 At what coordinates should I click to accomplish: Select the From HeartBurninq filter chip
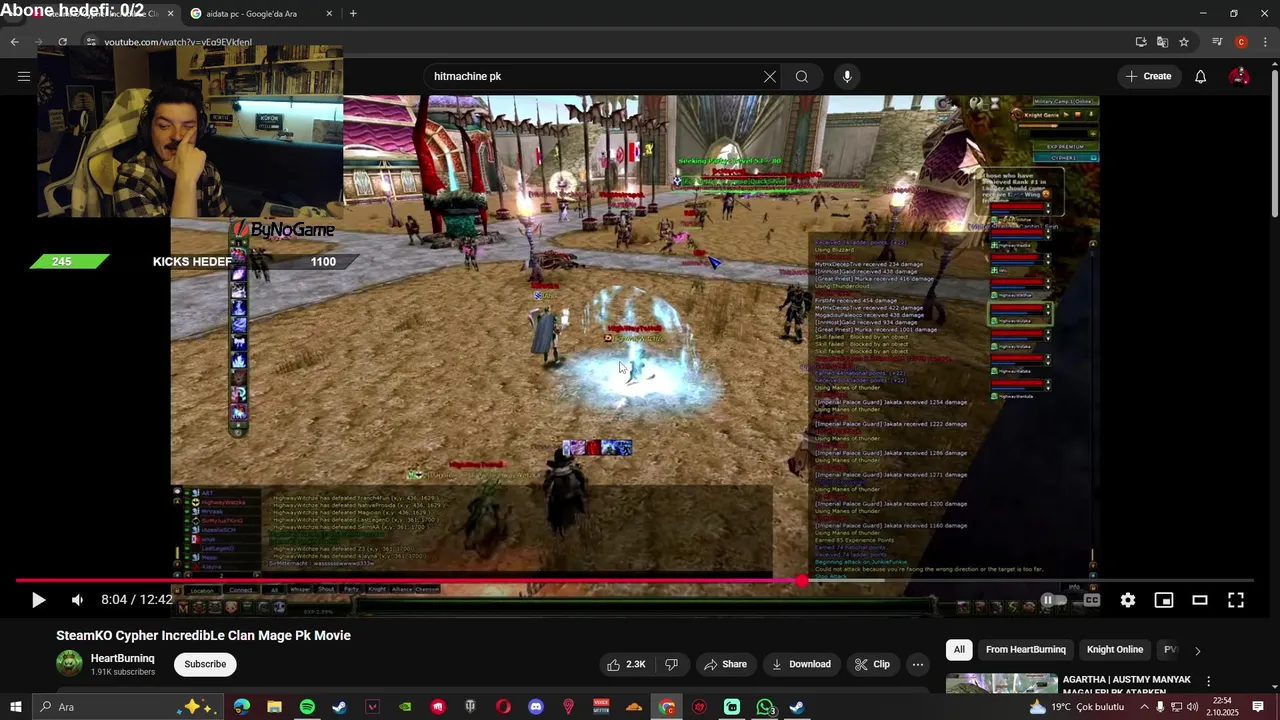[x=1026, y=650]
